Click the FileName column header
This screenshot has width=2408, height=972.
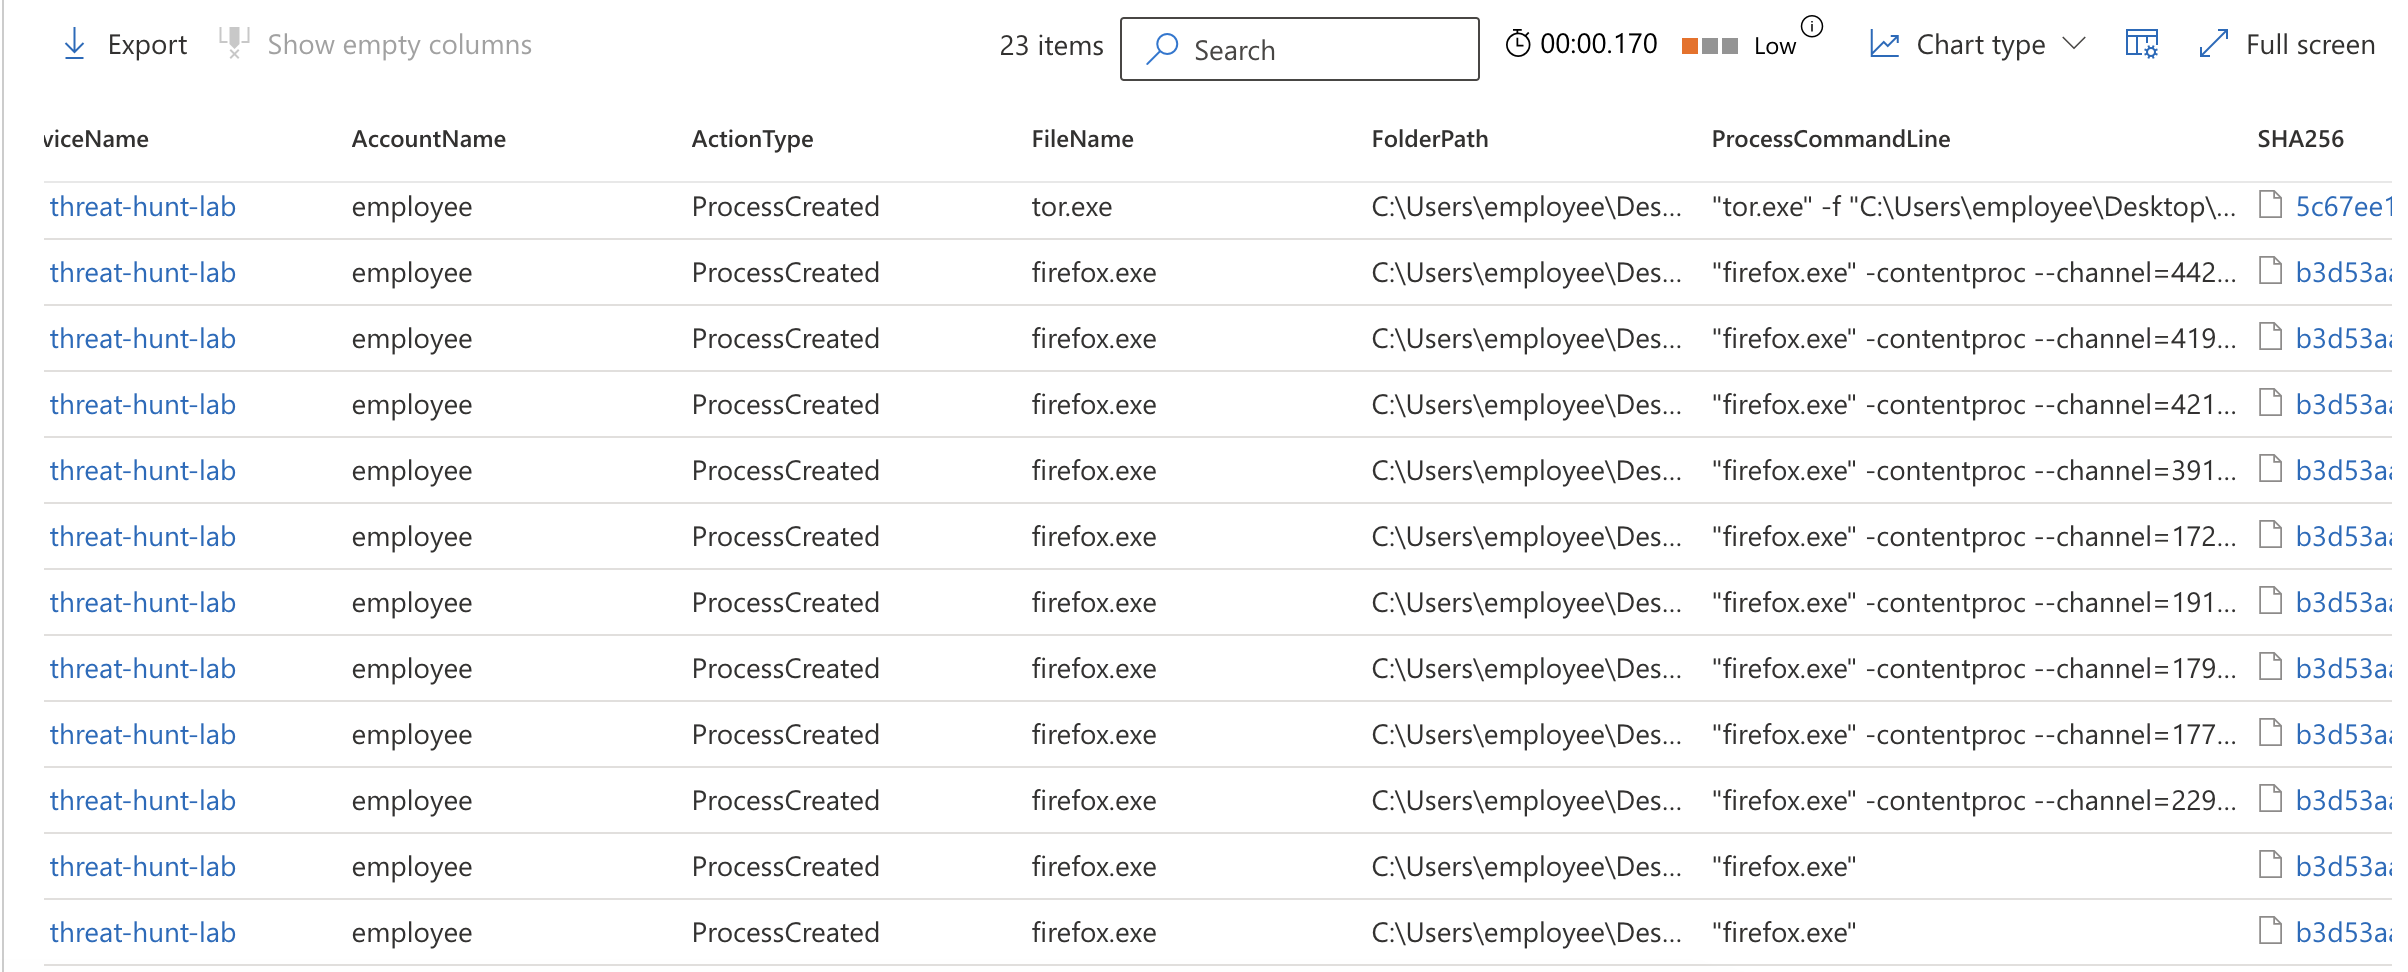tap(1082, 139)
